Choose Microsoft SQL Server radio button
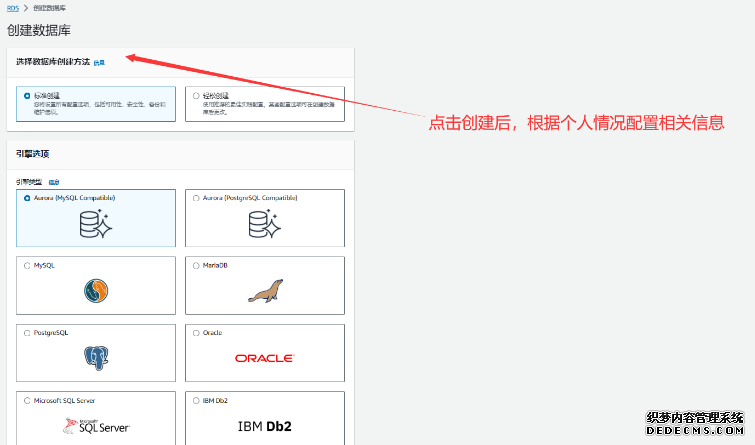 [x=26, y=400]
